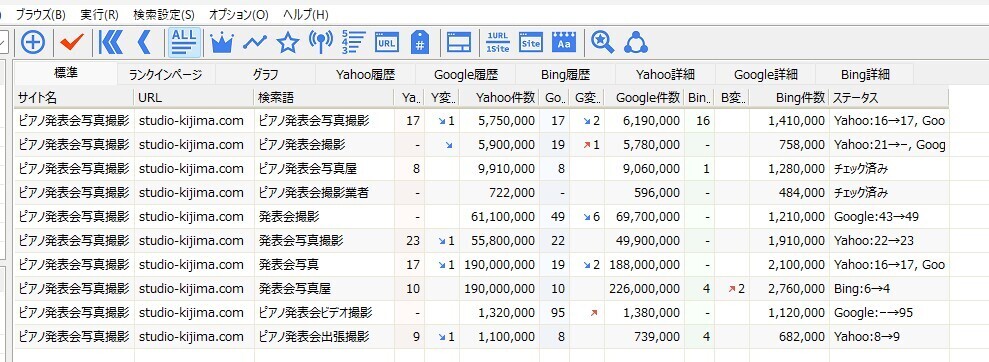This screenshot has width=989, height=362.
Task: Click the crown ranking icon
Action: [x=221, y=42]
